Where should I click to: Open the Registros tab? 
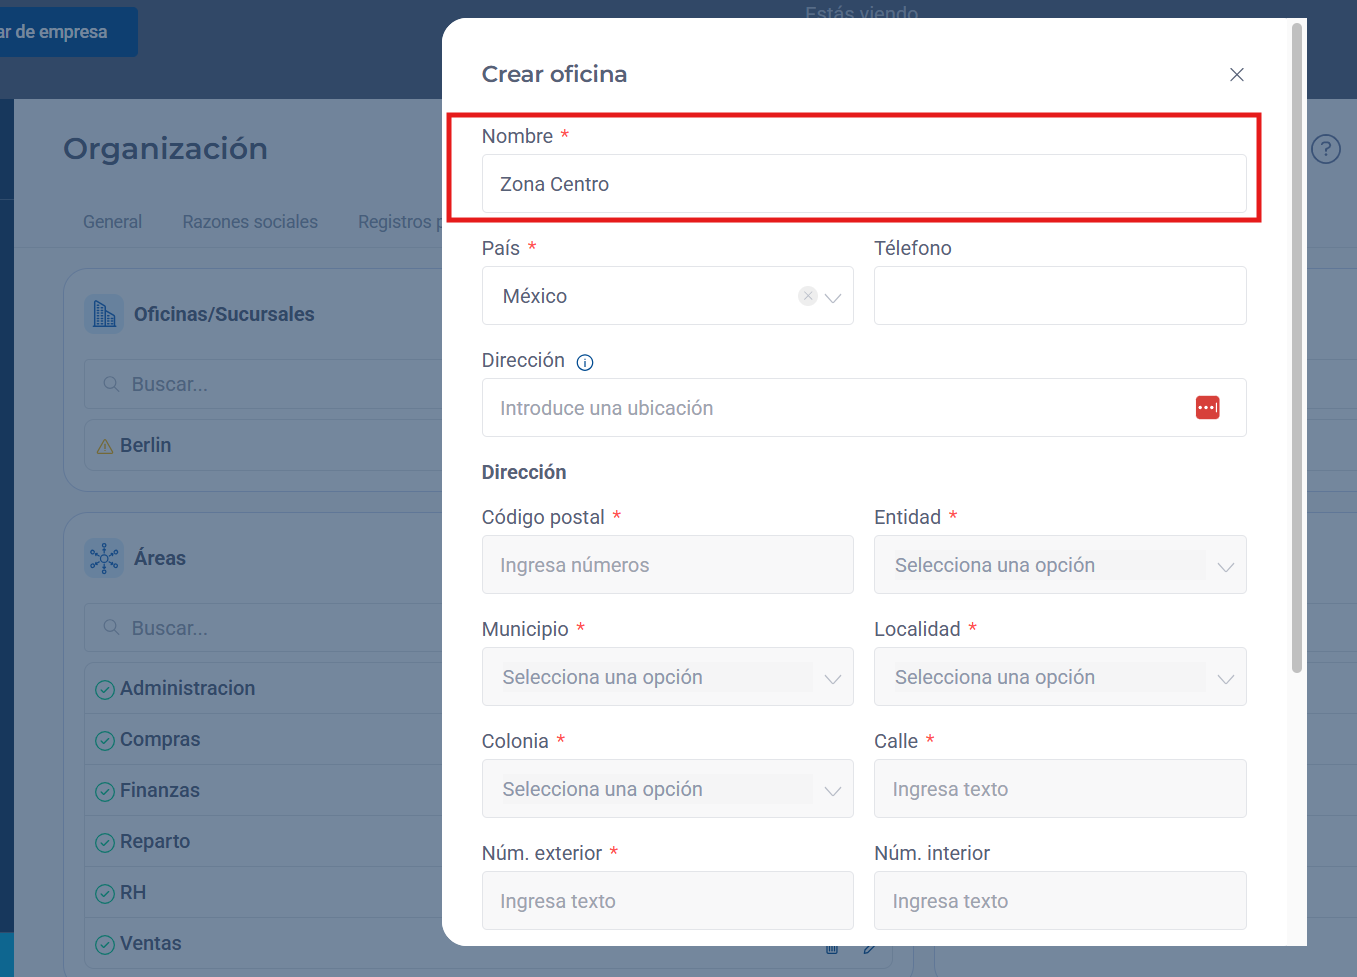coord(399,222)
